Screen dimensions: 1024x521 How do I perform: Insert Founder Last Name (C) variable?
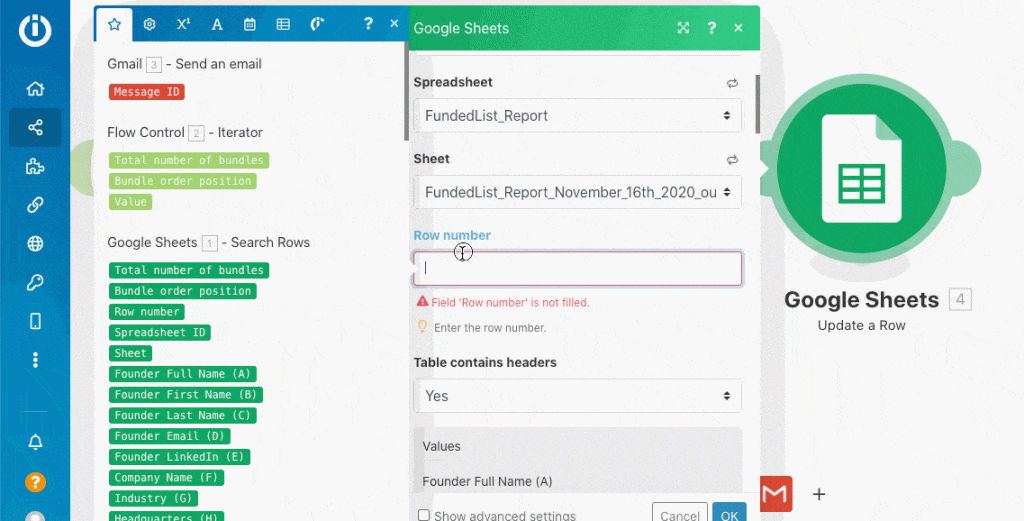pos(182,415)
